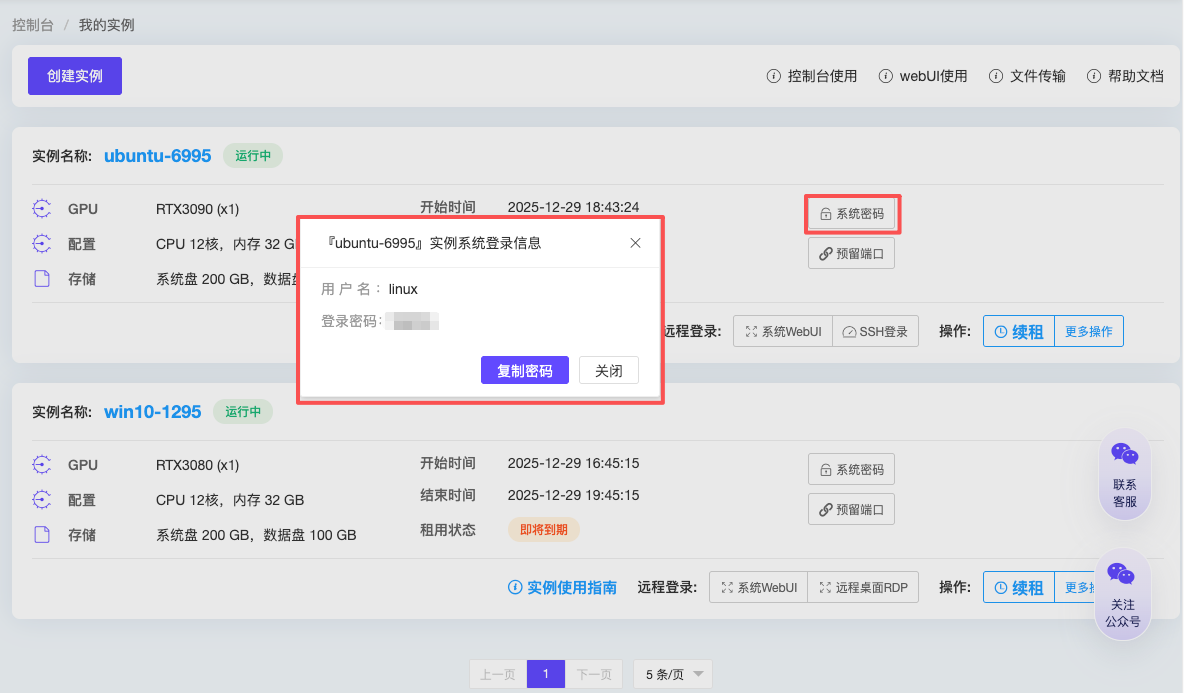Click 预留端口 for win10-1295 instance
1184x693 pixels.
[852, 509]
